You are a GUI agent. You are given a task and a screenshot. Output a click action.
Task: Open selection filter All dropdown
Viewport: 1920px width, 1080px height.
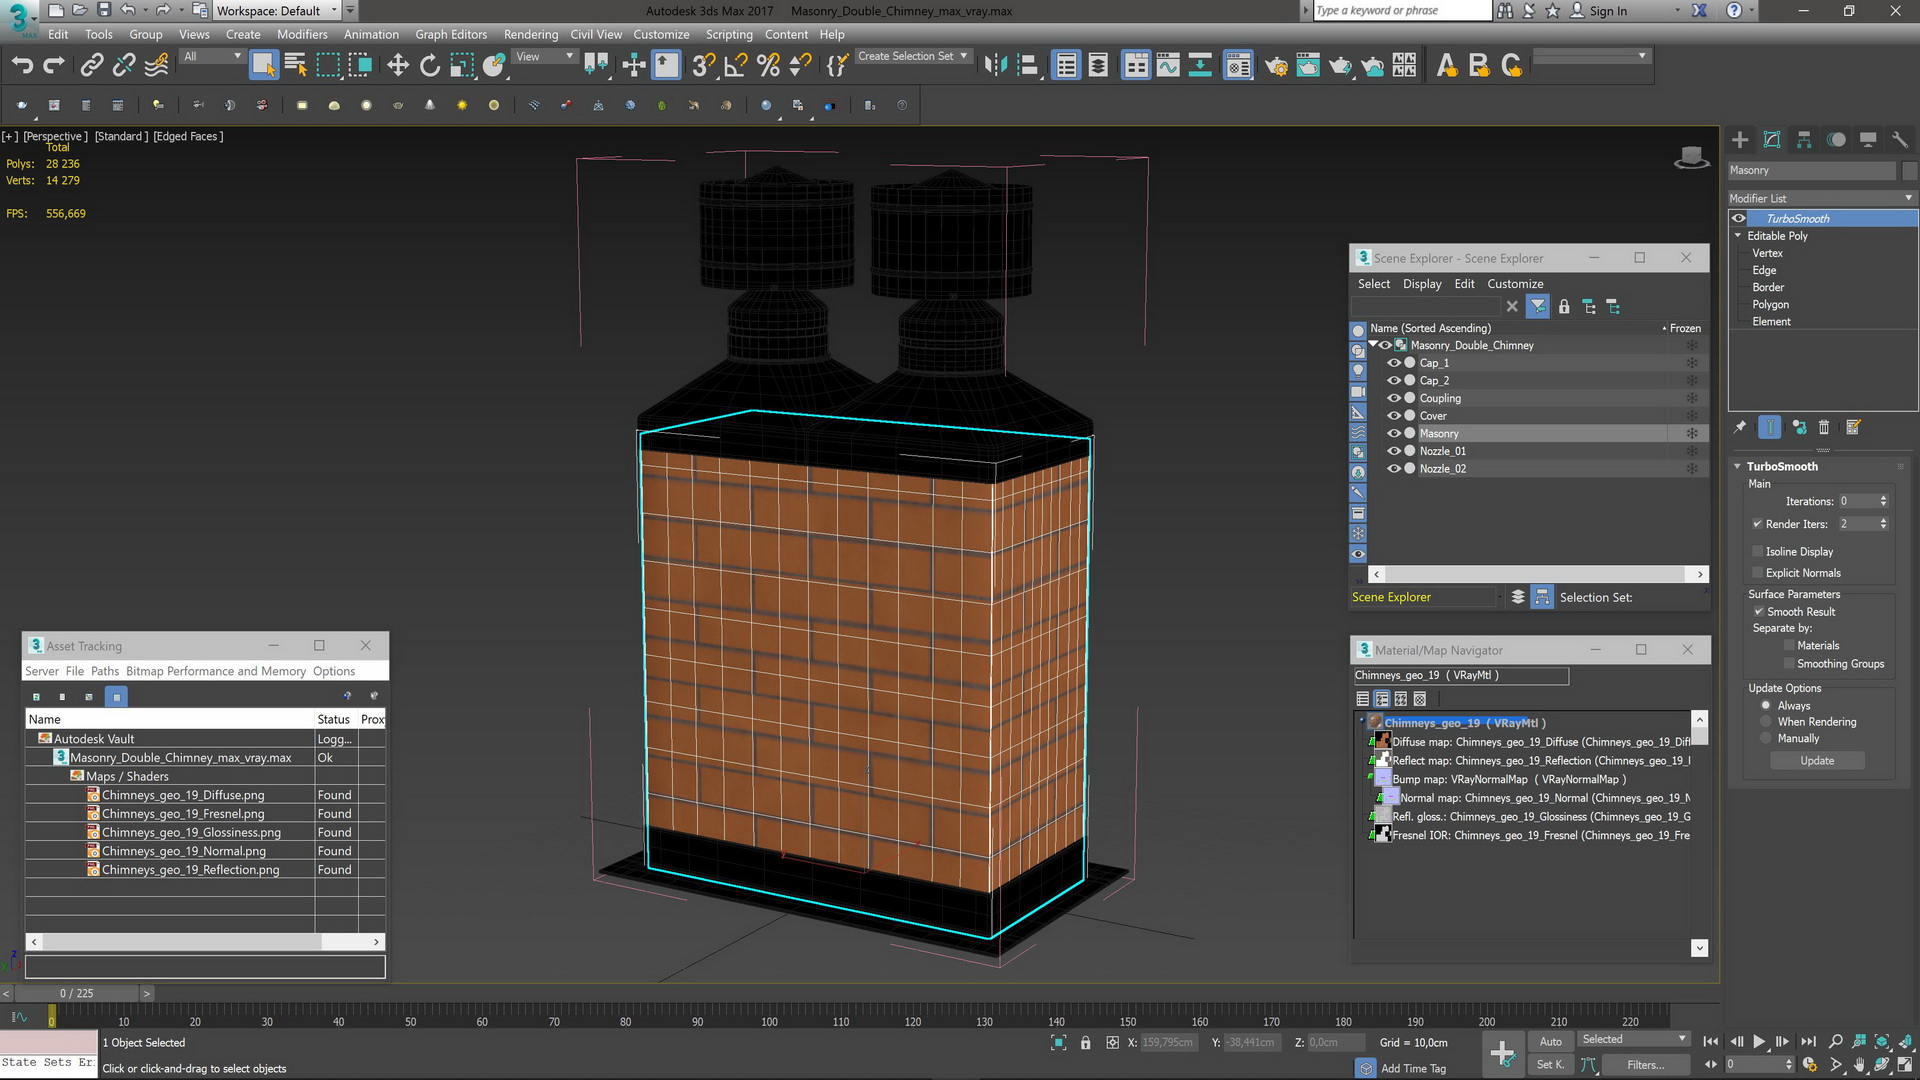[212, 56]
